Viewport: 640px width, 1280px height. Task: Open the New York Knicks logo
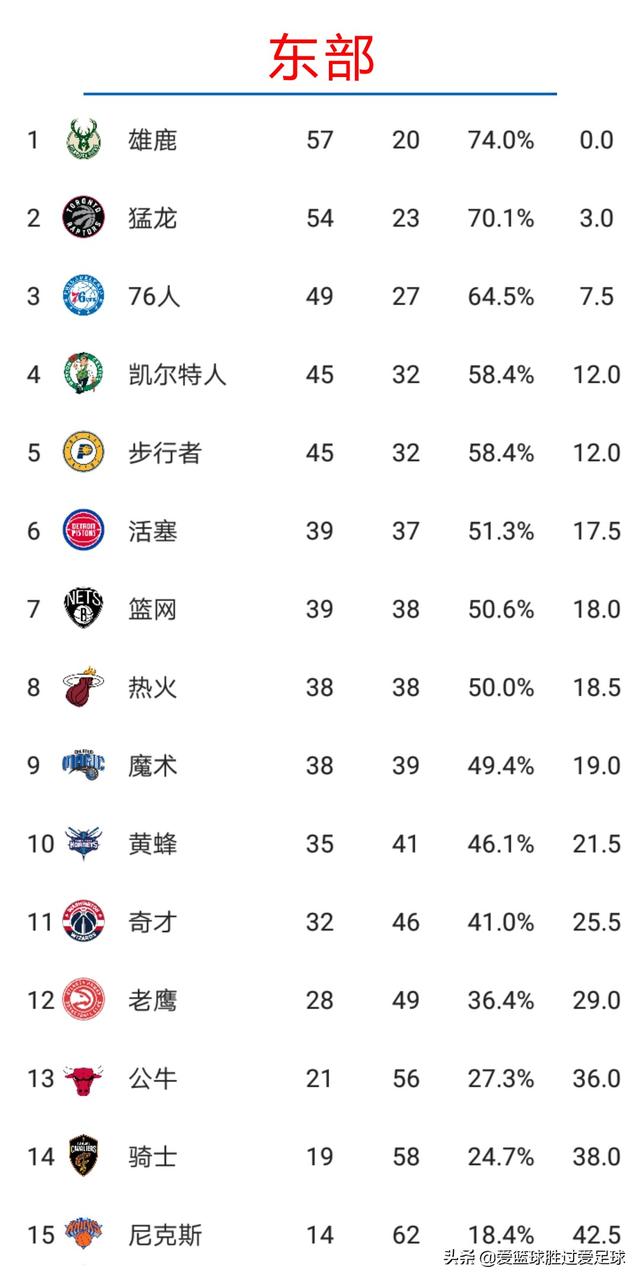[84, 1234]
